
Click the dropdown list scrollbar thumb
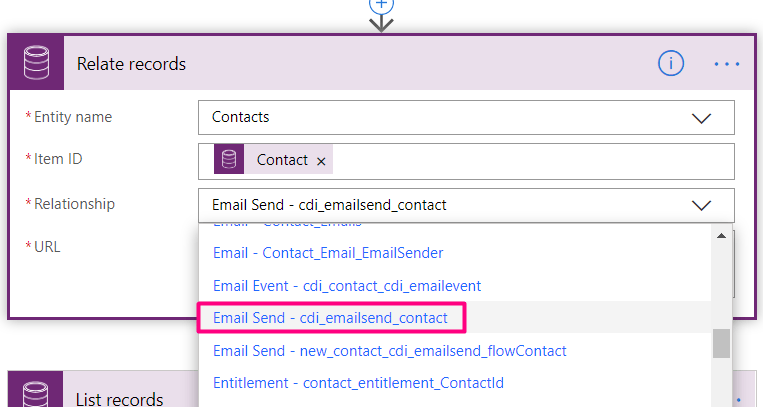[x=720, y=343]
